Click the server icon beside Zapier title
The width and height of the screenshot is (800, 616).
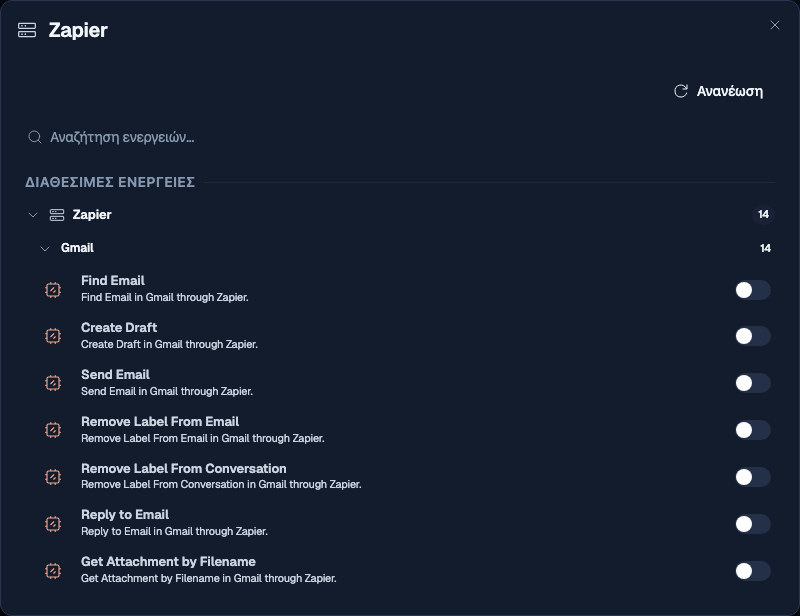27,30
